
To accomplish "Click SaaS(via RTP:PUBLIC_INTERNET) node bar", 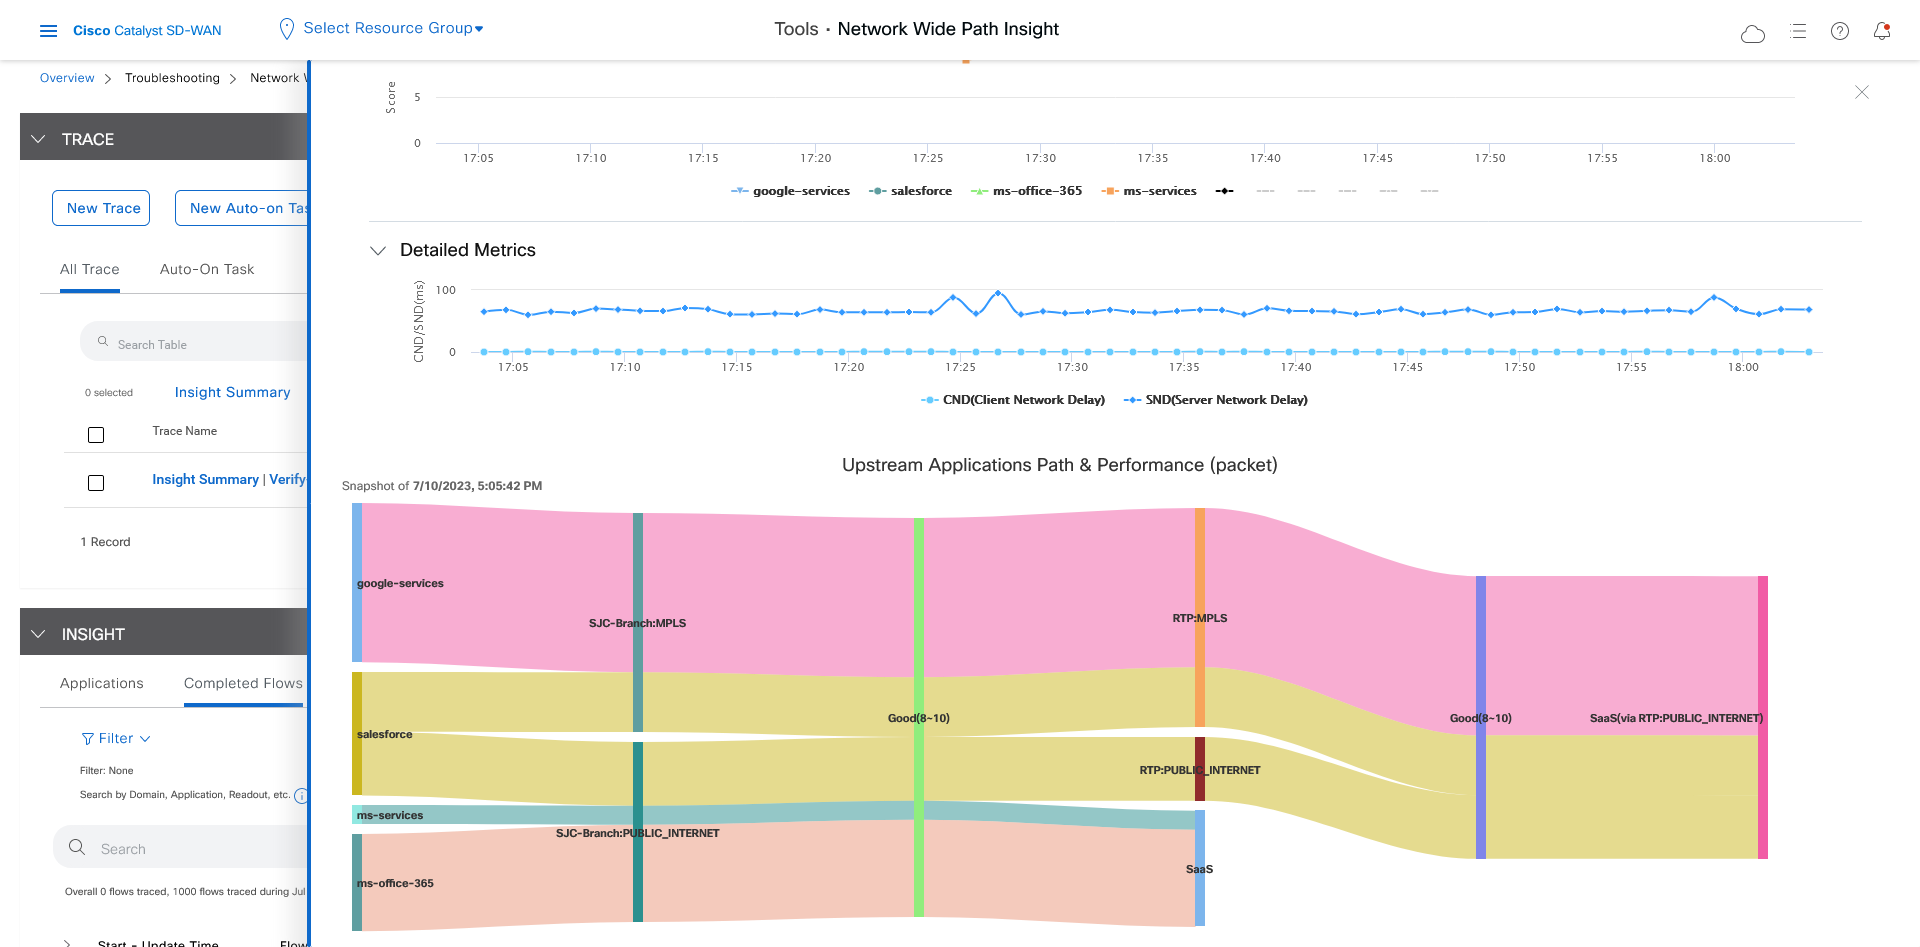I will pos(1763,717).
